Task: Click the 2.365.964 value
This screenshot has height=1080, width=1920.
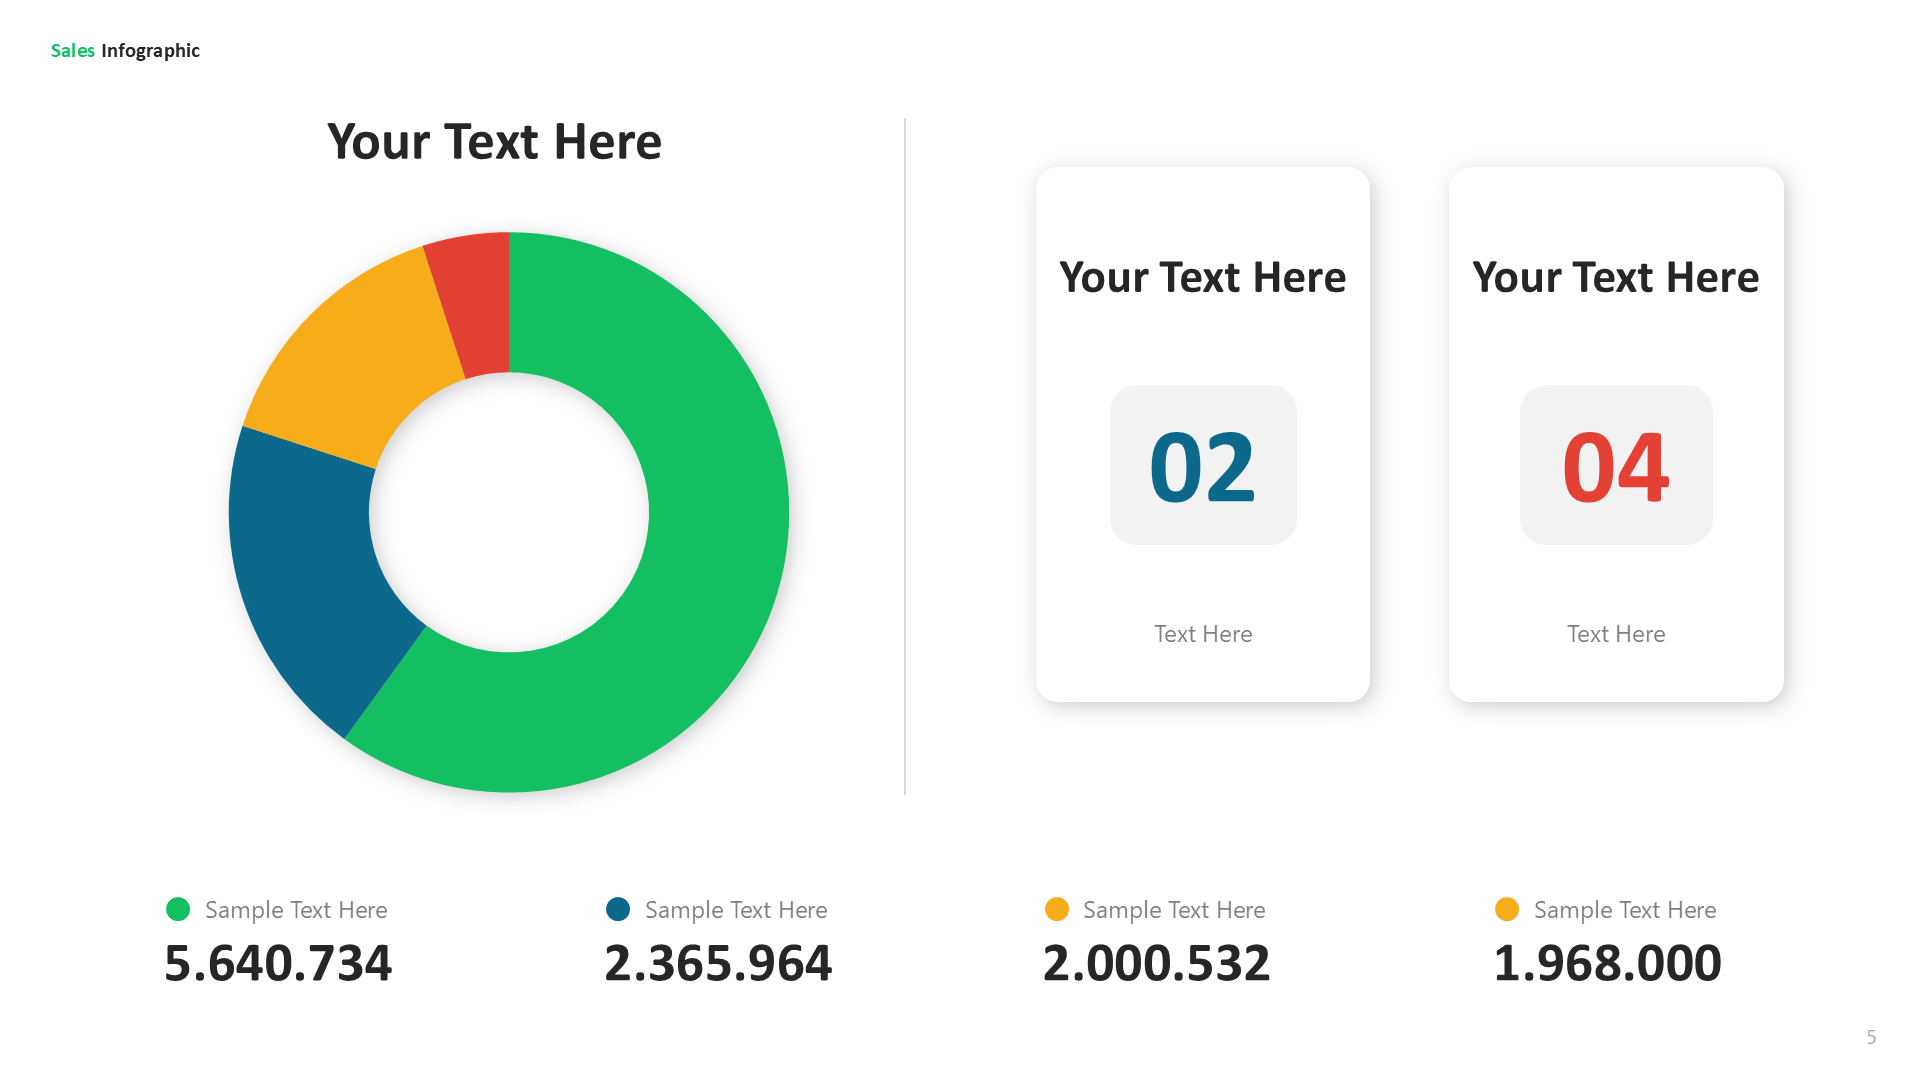Action: pos(718,963)
